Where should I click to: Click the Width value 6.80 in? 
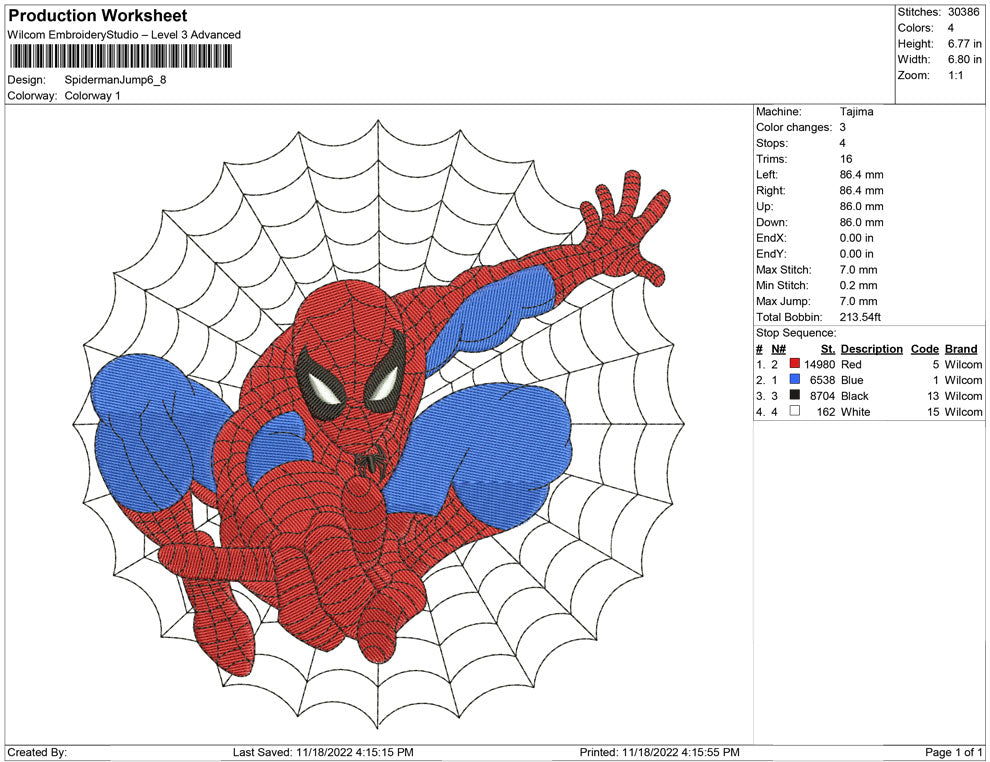964,59
